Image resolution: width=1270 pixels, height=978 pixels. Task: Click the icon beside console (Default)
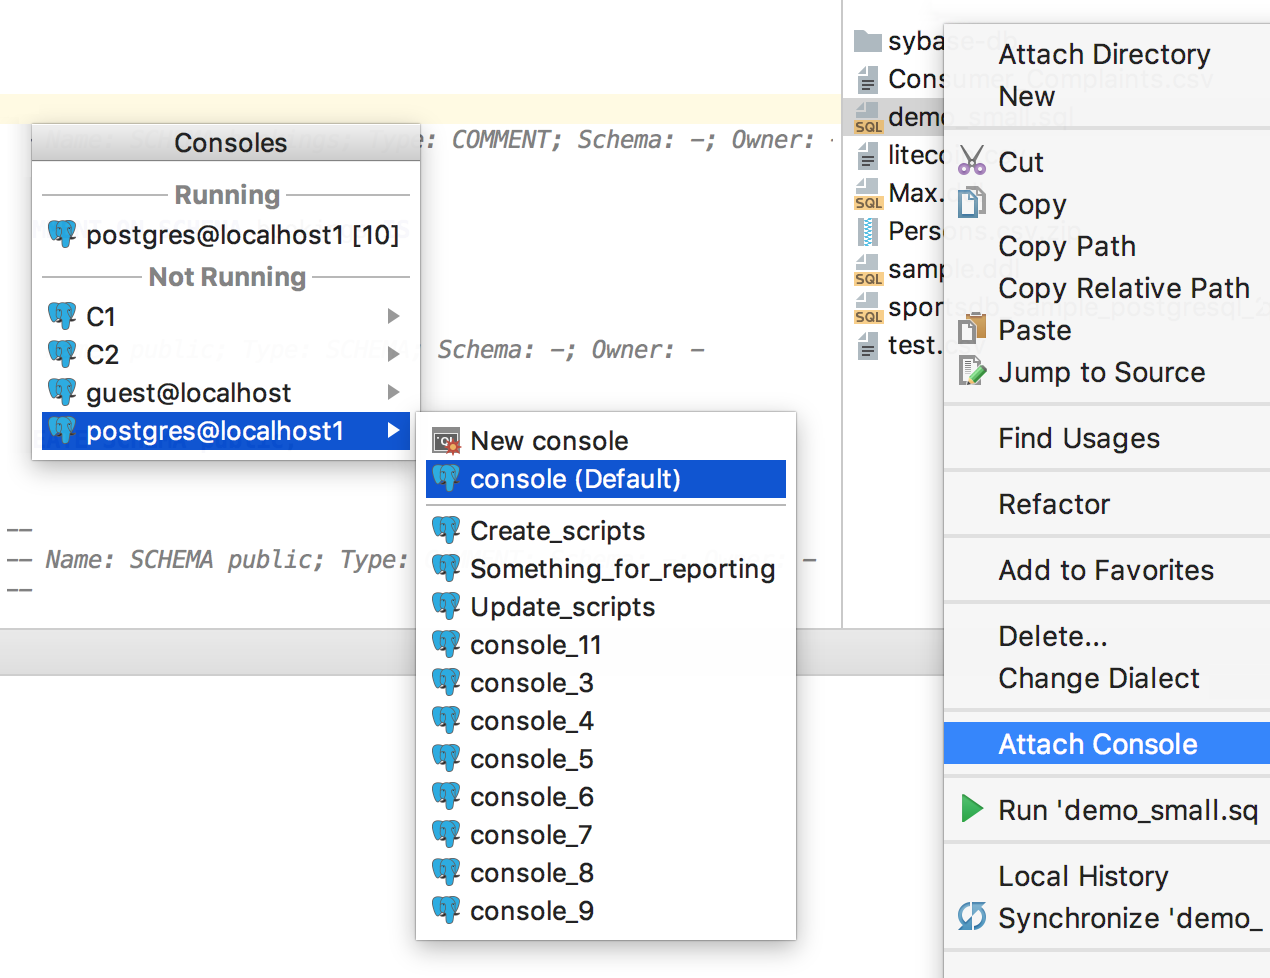[446, 479]
